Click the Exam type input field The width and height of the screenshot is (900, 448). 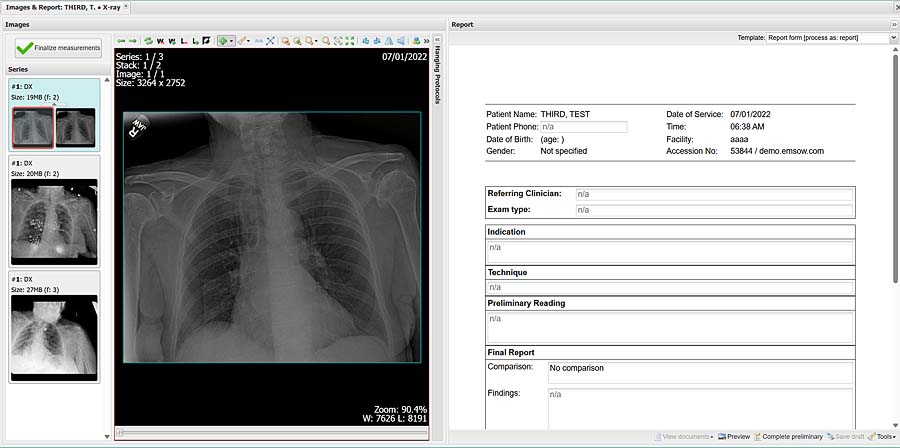click(x=714, y=210)
